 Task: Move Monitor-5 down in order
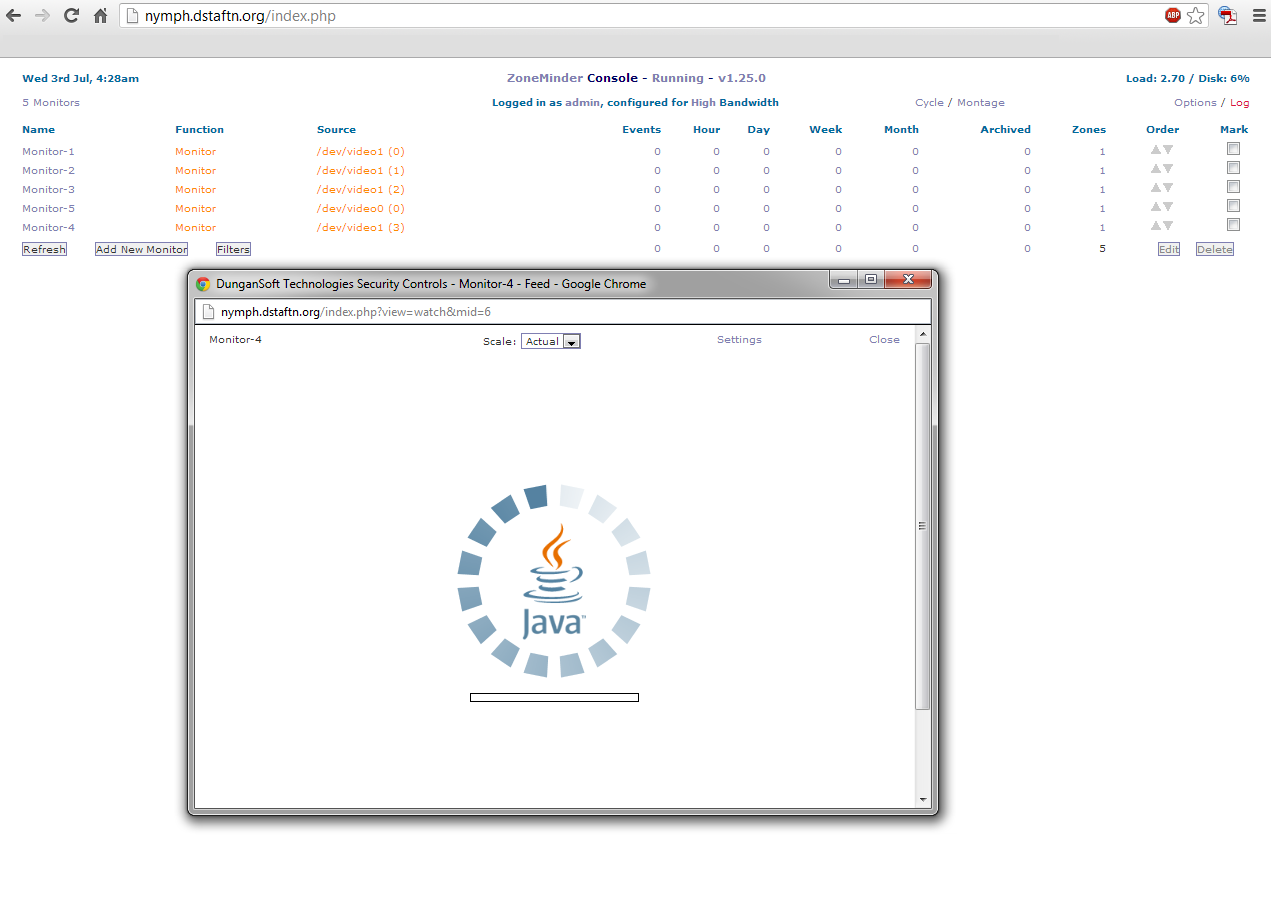tap(1168, 207)
